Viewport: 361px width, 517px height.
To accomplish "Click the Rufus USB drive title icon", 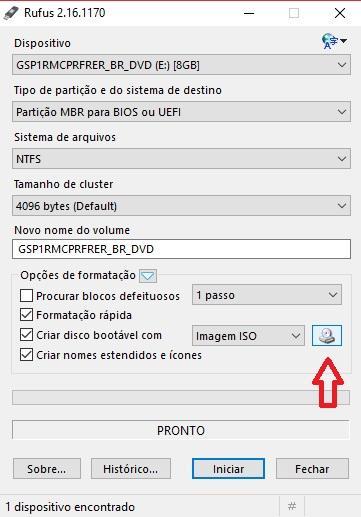I will tap(10, 13).
